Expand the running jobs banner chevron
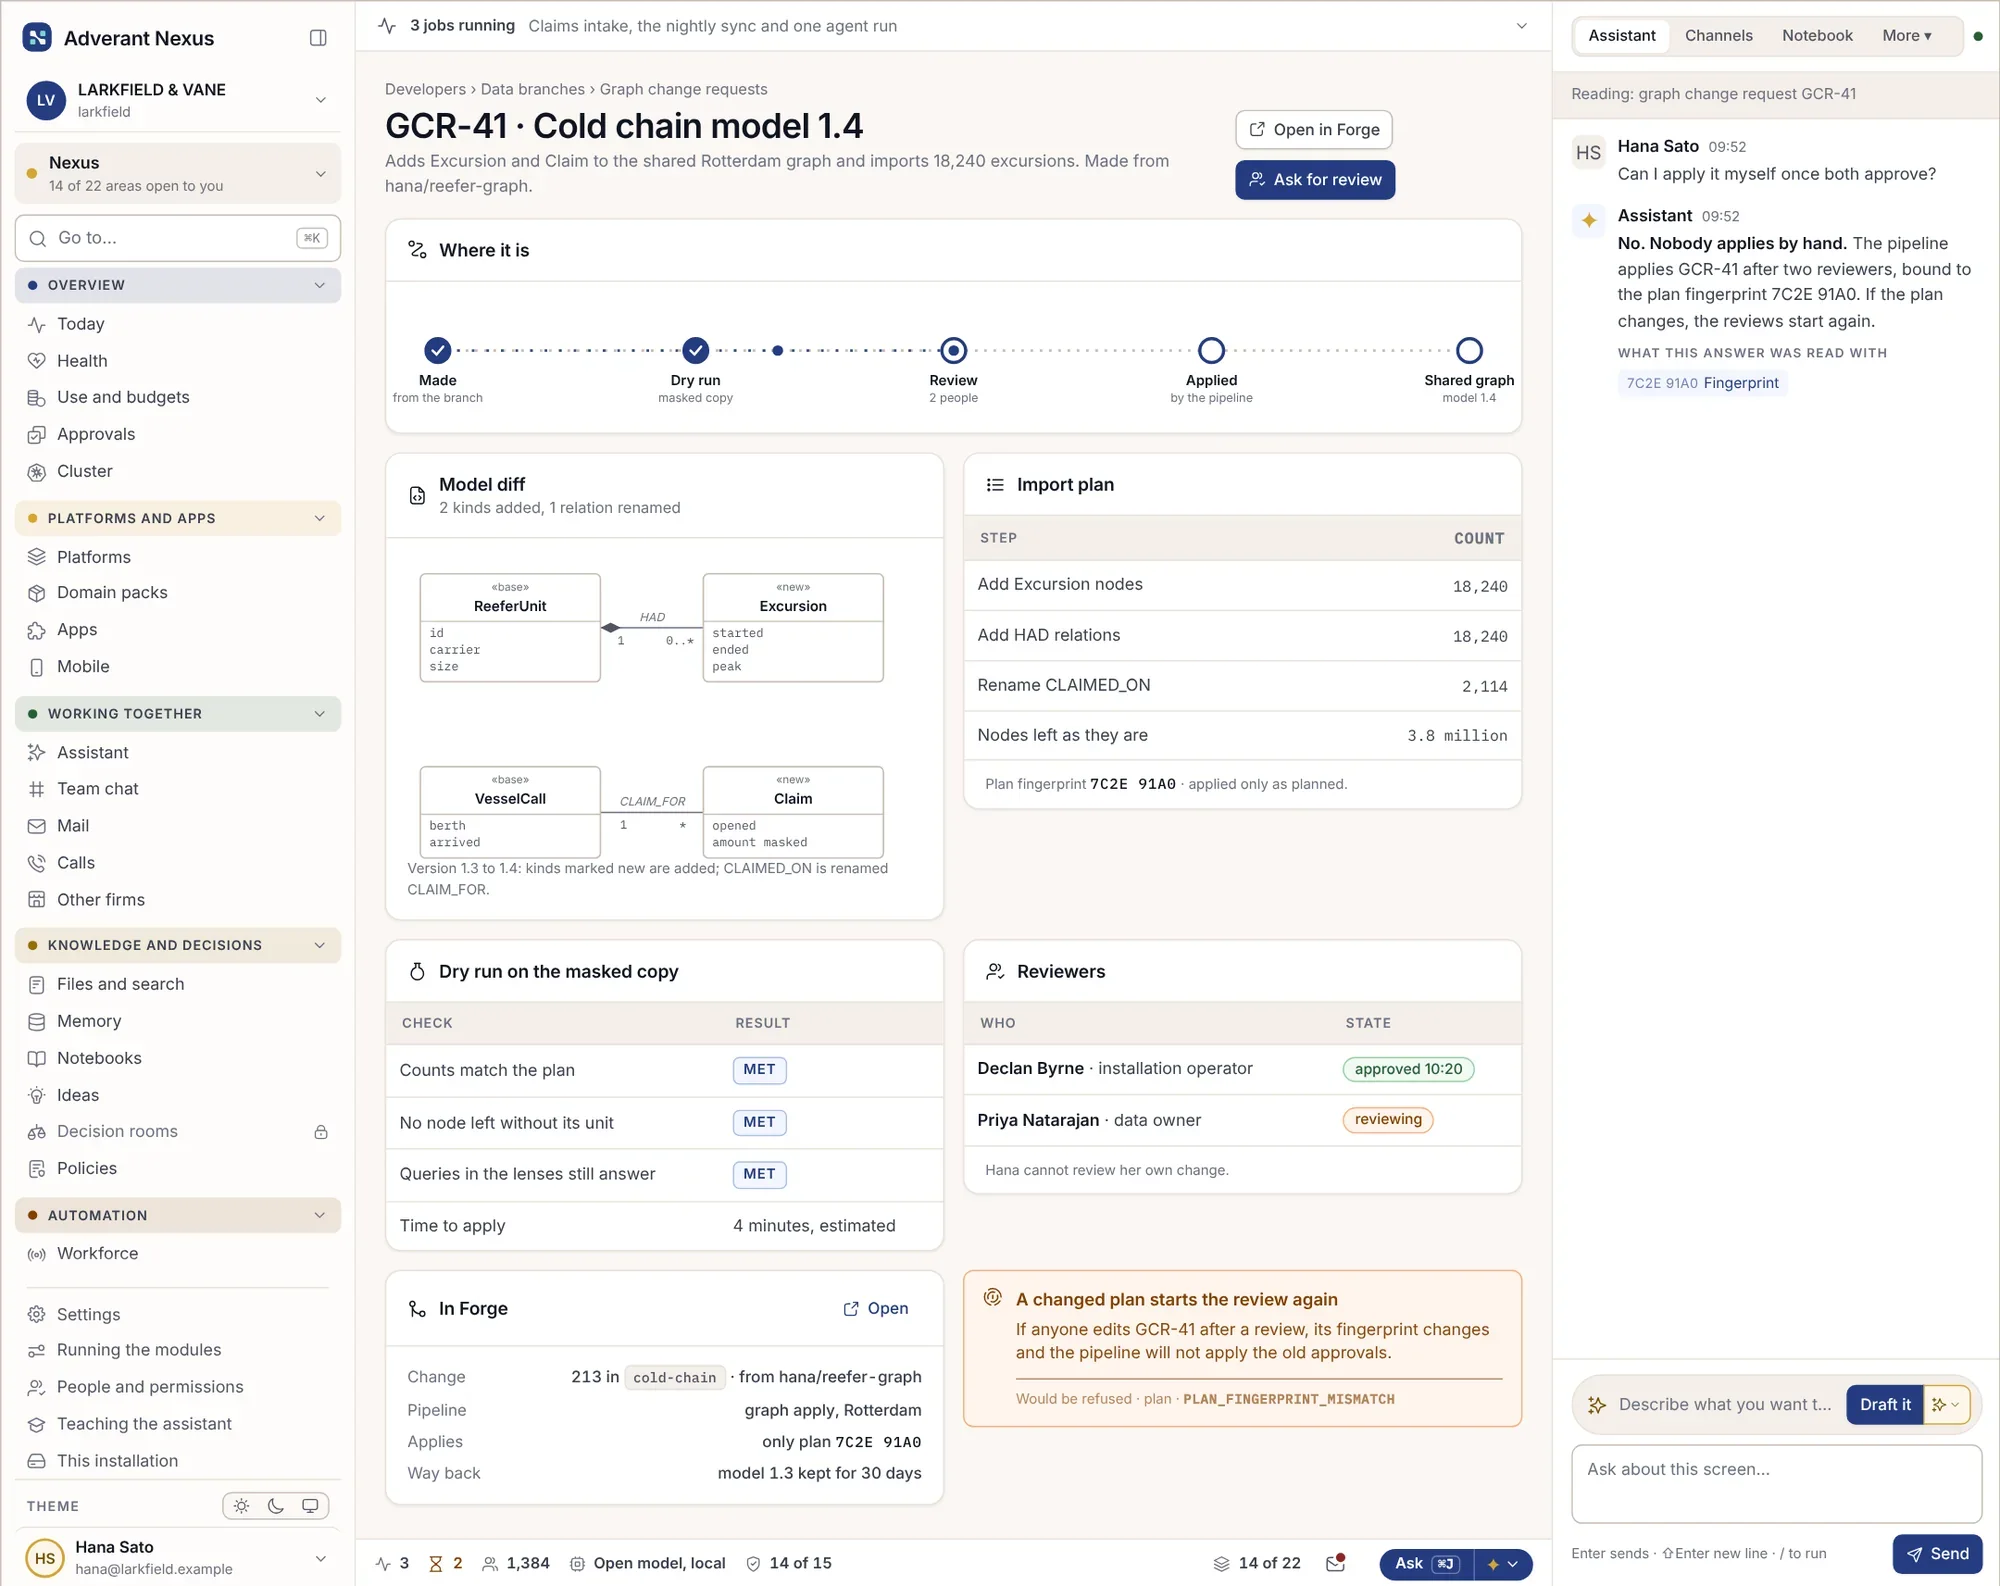Image resolution: width=2000 pixels, height=1586 pixels. [1521, 26]
